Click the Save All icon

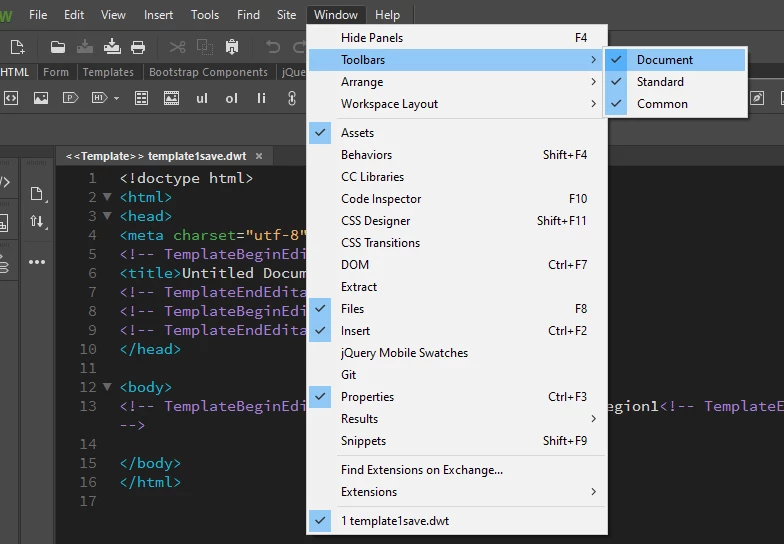click(112, 47)
